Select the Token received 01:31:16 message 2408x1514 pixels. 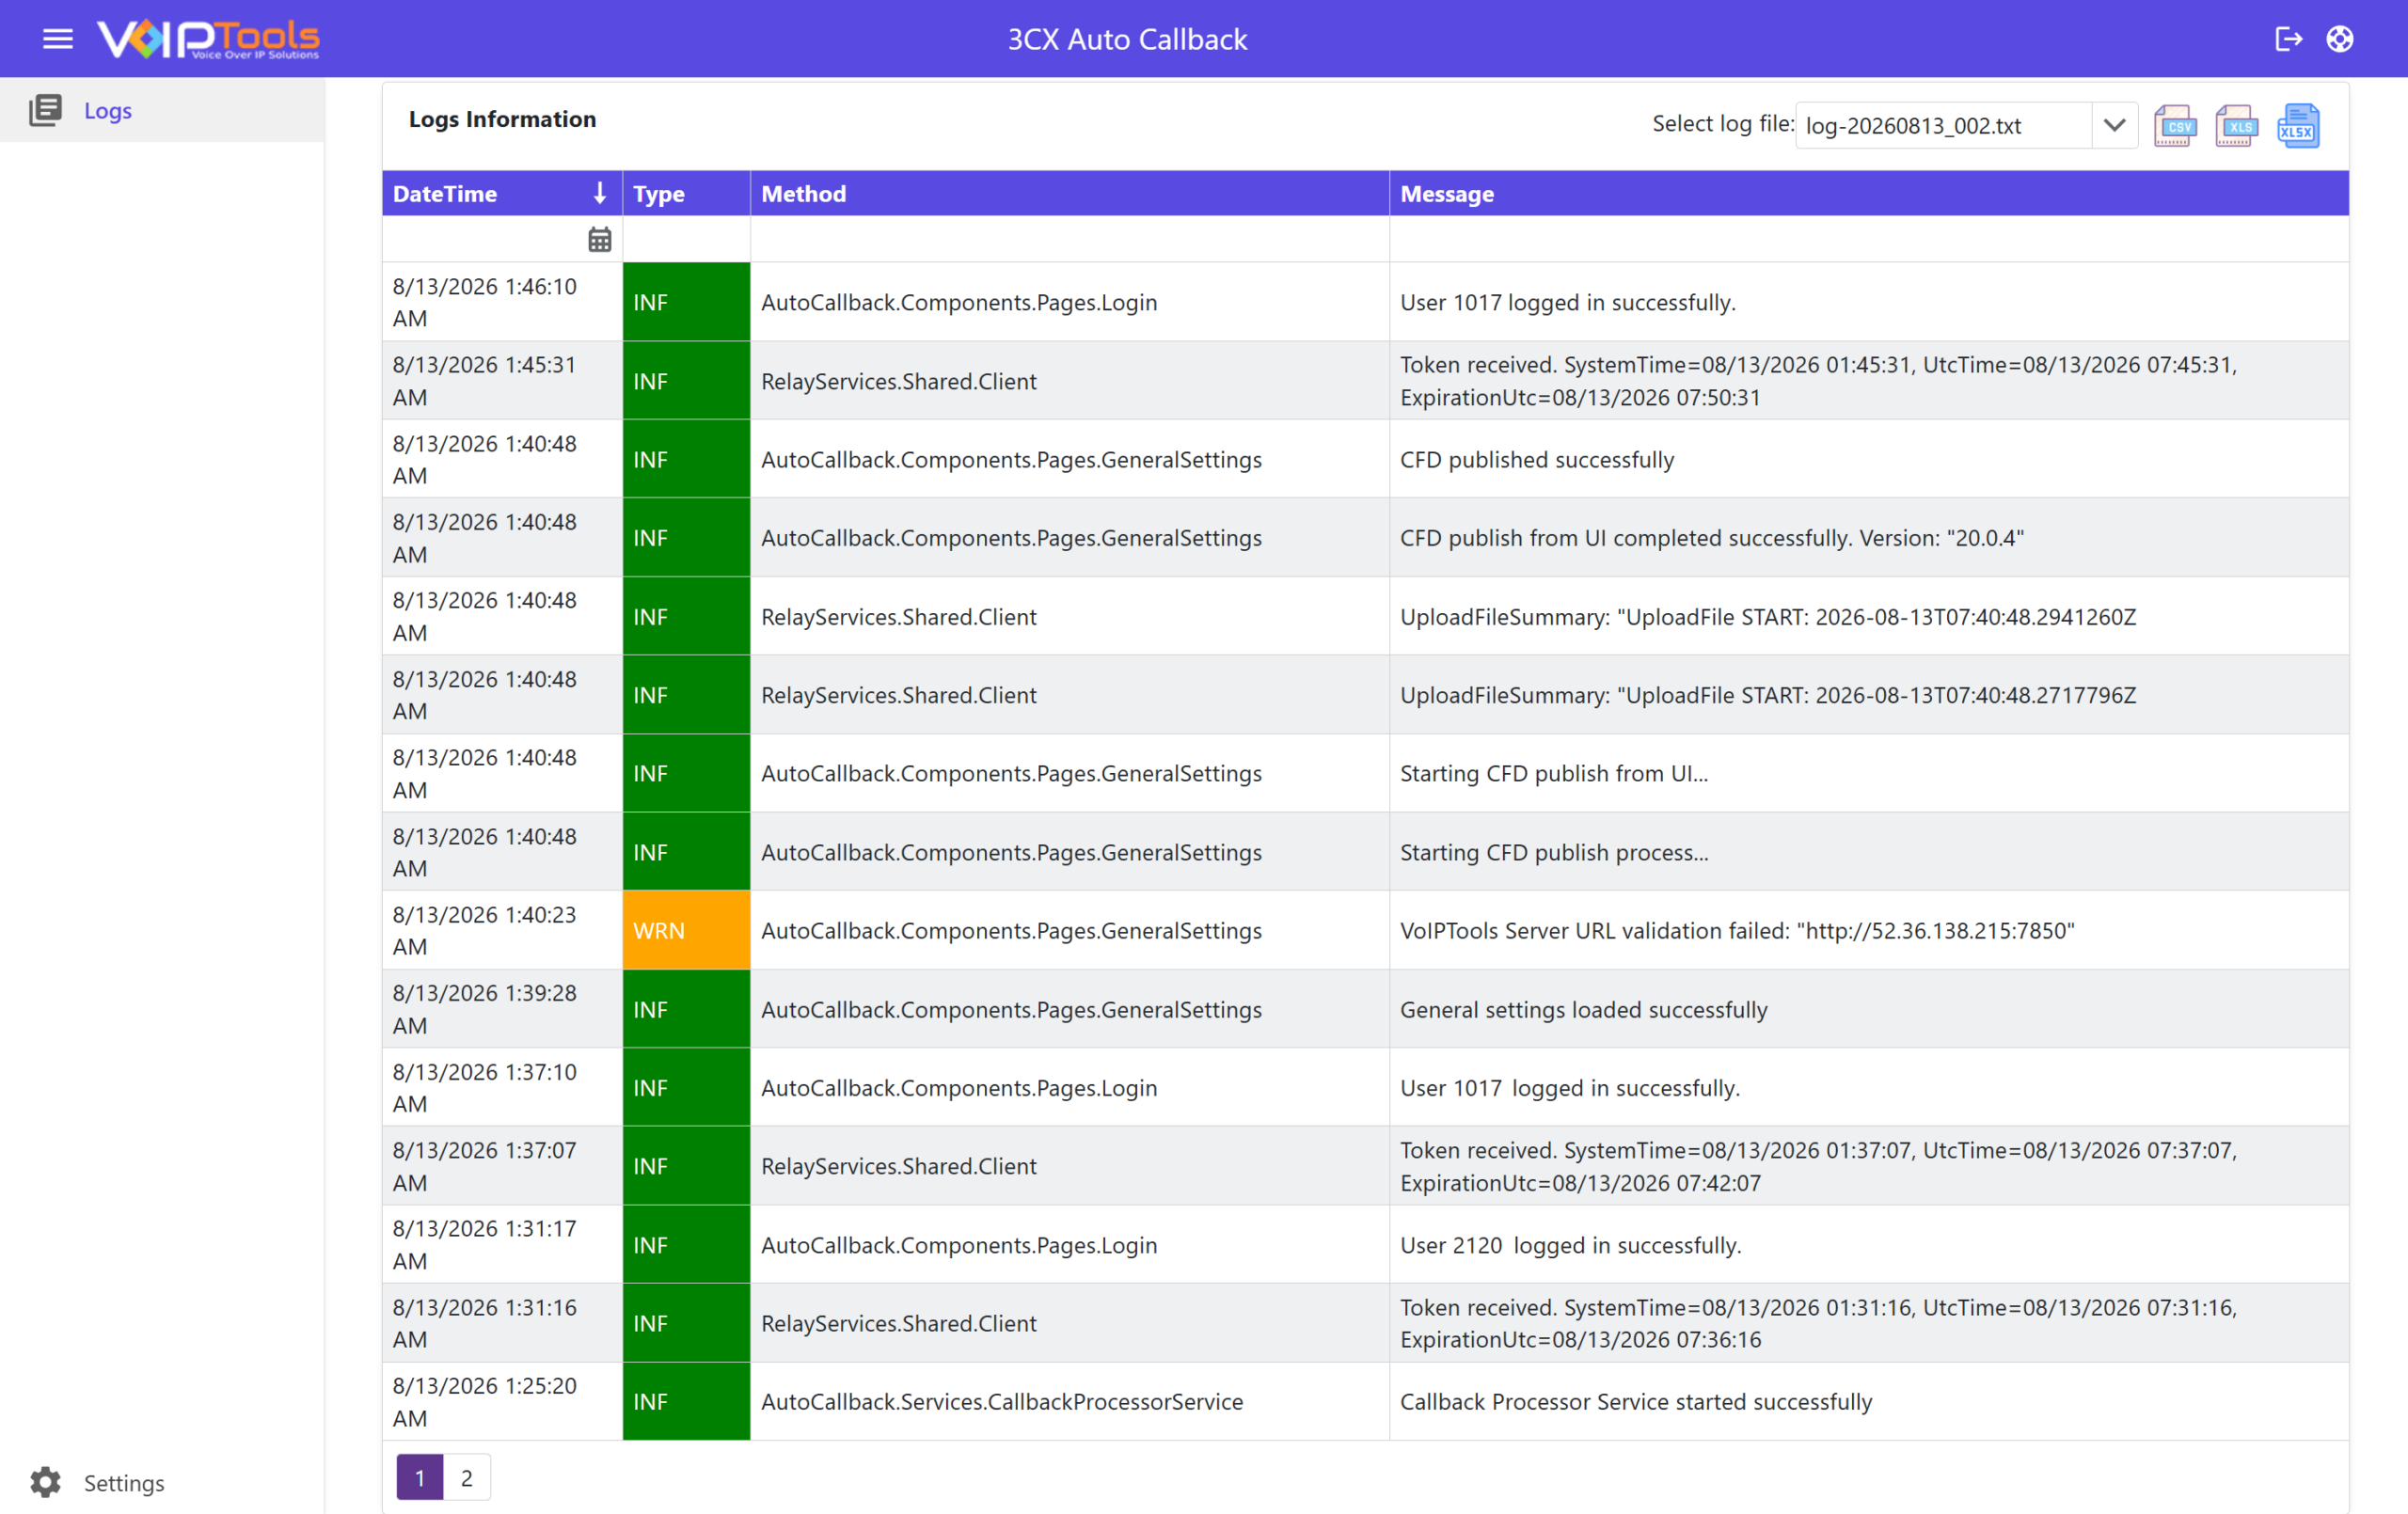pyautogui.click(x=1818, y=1323)
